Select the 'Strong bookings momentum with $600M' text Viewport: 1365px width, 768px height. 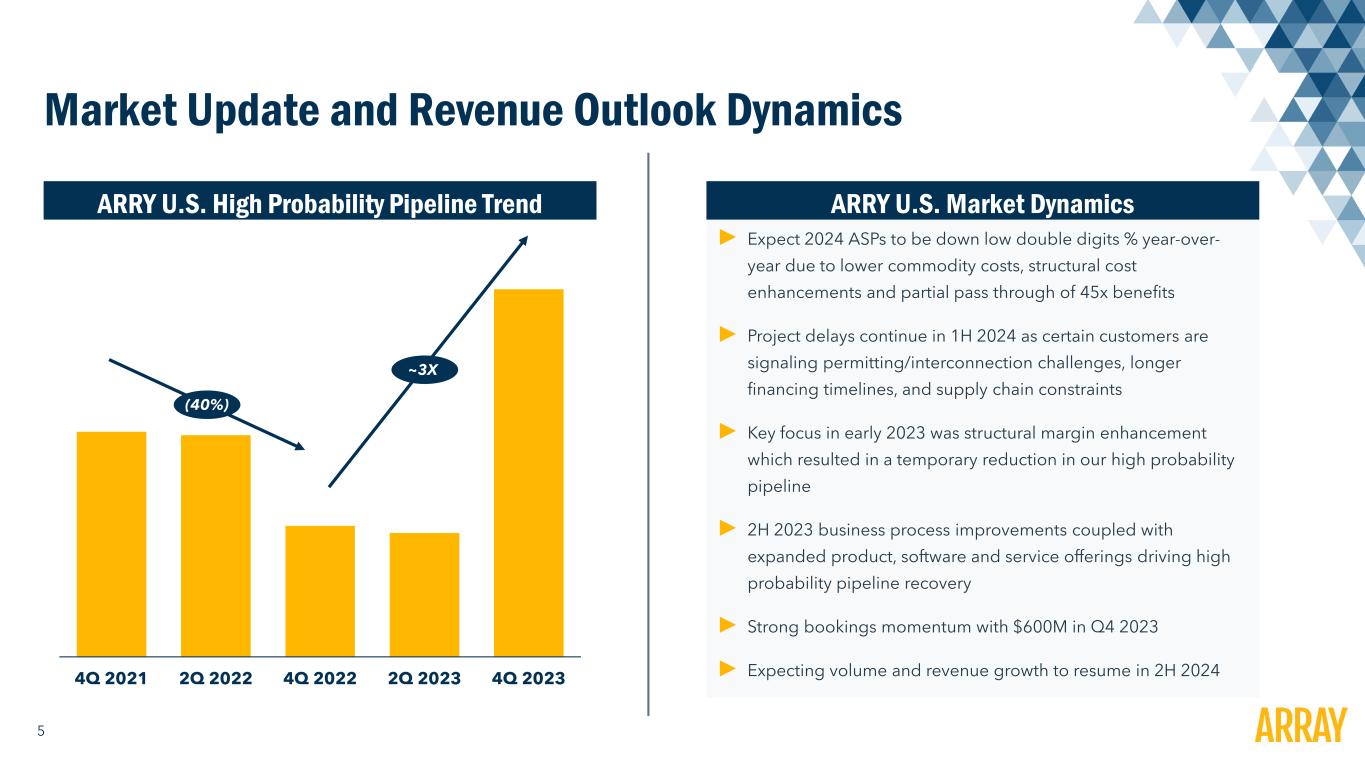tap(953, 627)
